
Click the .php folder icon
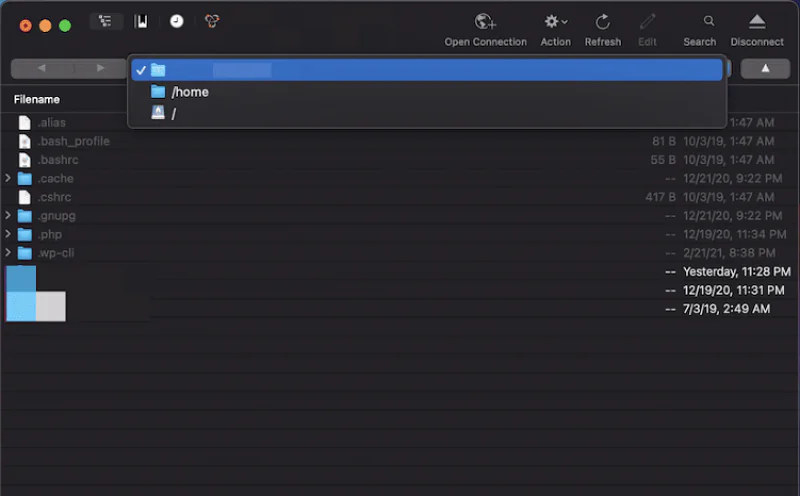click(x=24, y=235)
